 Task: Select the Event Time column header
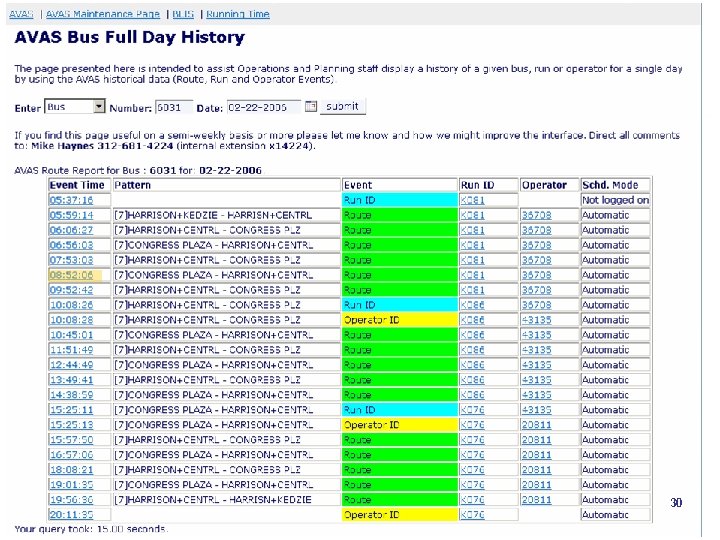[x=79, y=185]
